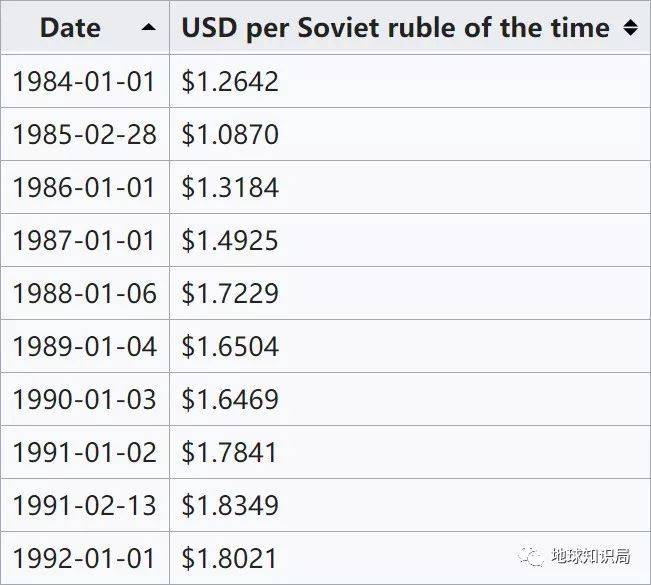Image resolution: width=651 pixels, height=585 pixels.
Task: Select the 1985-02-28 date cell
Action: click(x=85, y=134)
